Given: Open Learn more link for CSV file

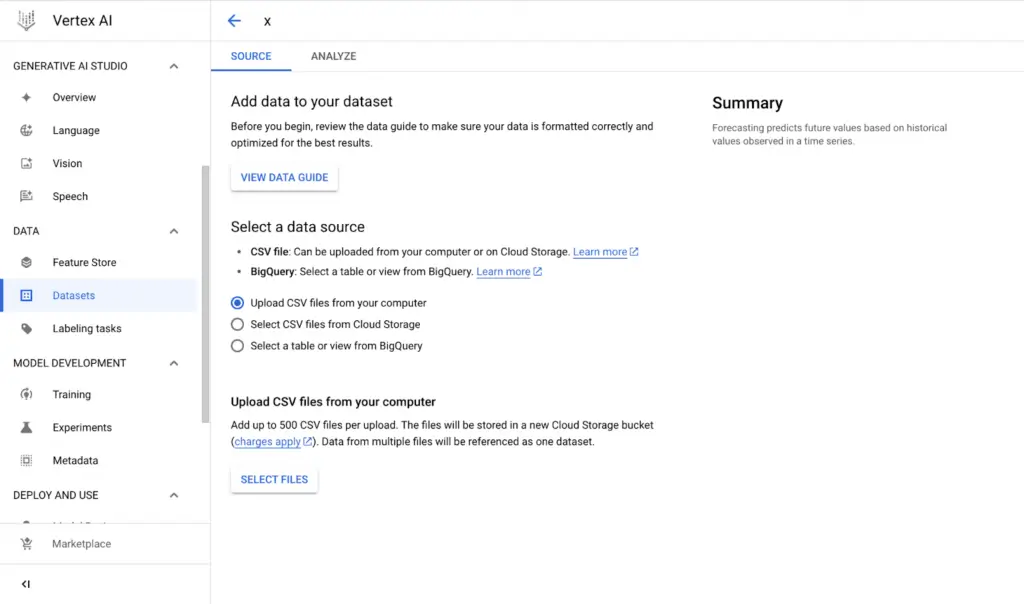Looking at the screenshot, I should pos(600,251).
